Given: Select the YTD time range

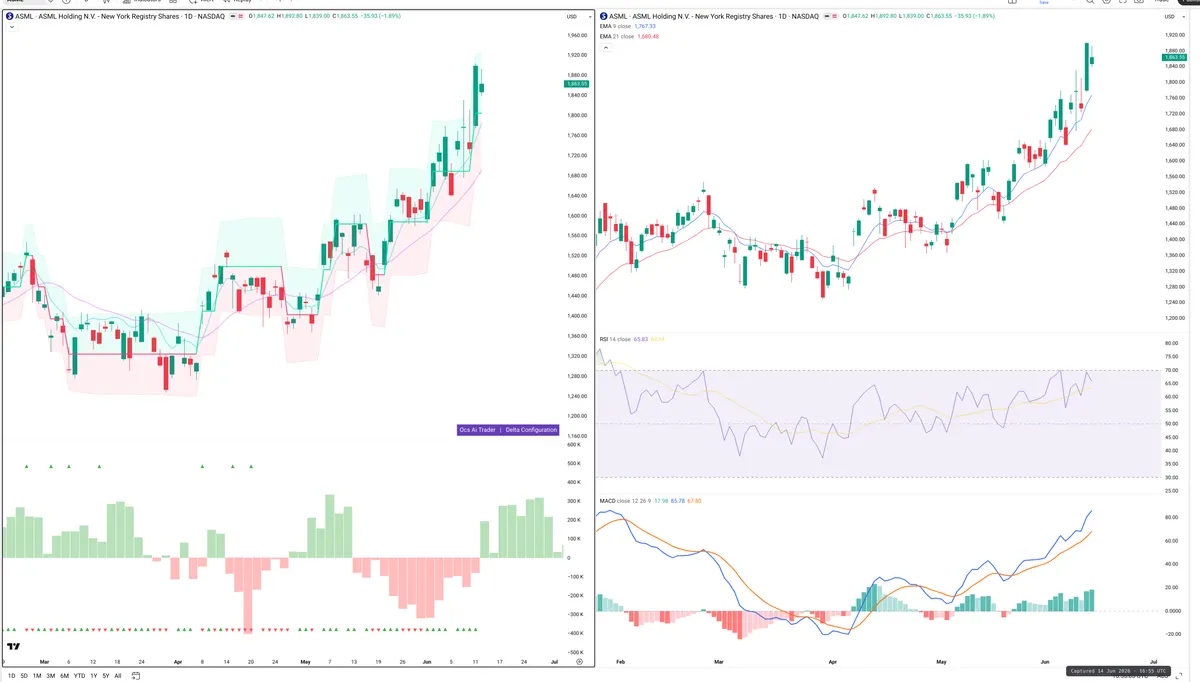Looking at the screenshot, I should [79, 675].
